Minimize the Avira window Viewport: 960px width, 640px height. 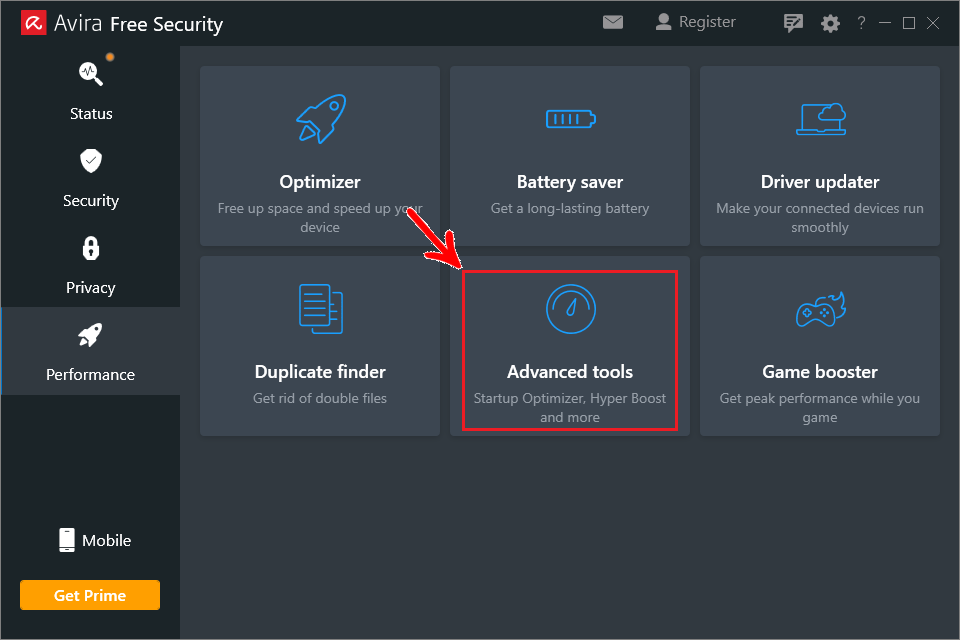click(885, 23)
